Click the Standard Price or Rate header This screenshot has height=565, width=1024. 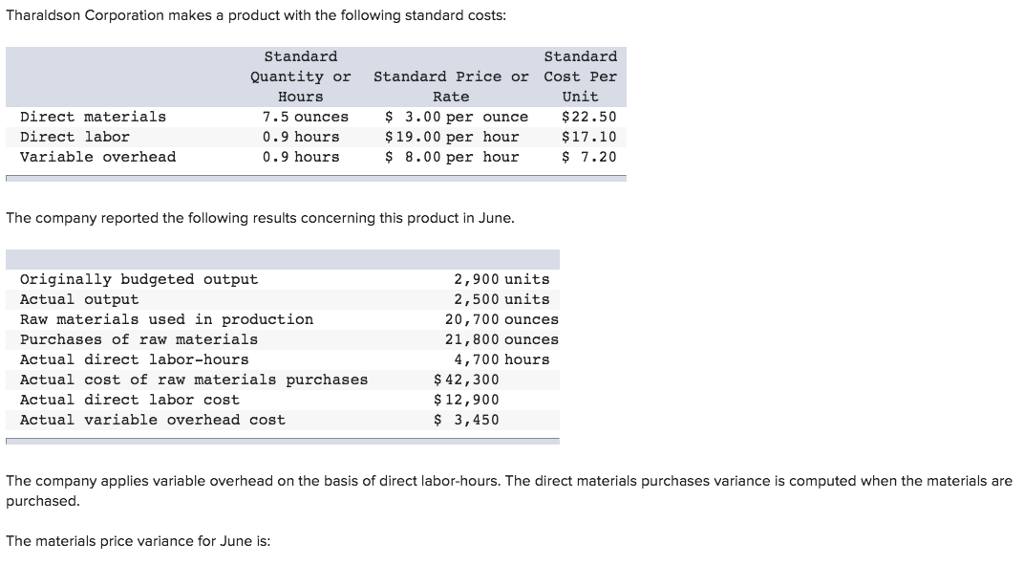(451, 86)
